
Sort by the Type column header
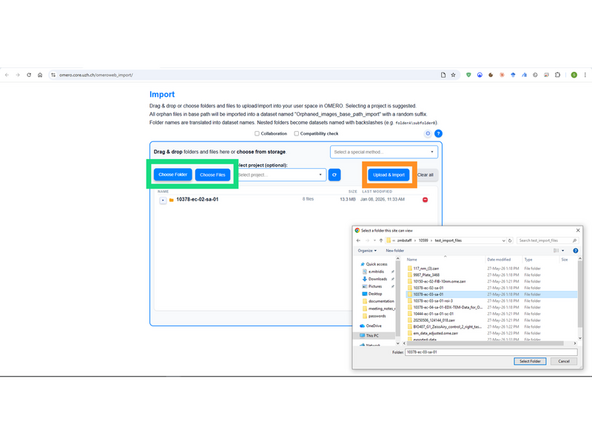click(x=528, y=260)
